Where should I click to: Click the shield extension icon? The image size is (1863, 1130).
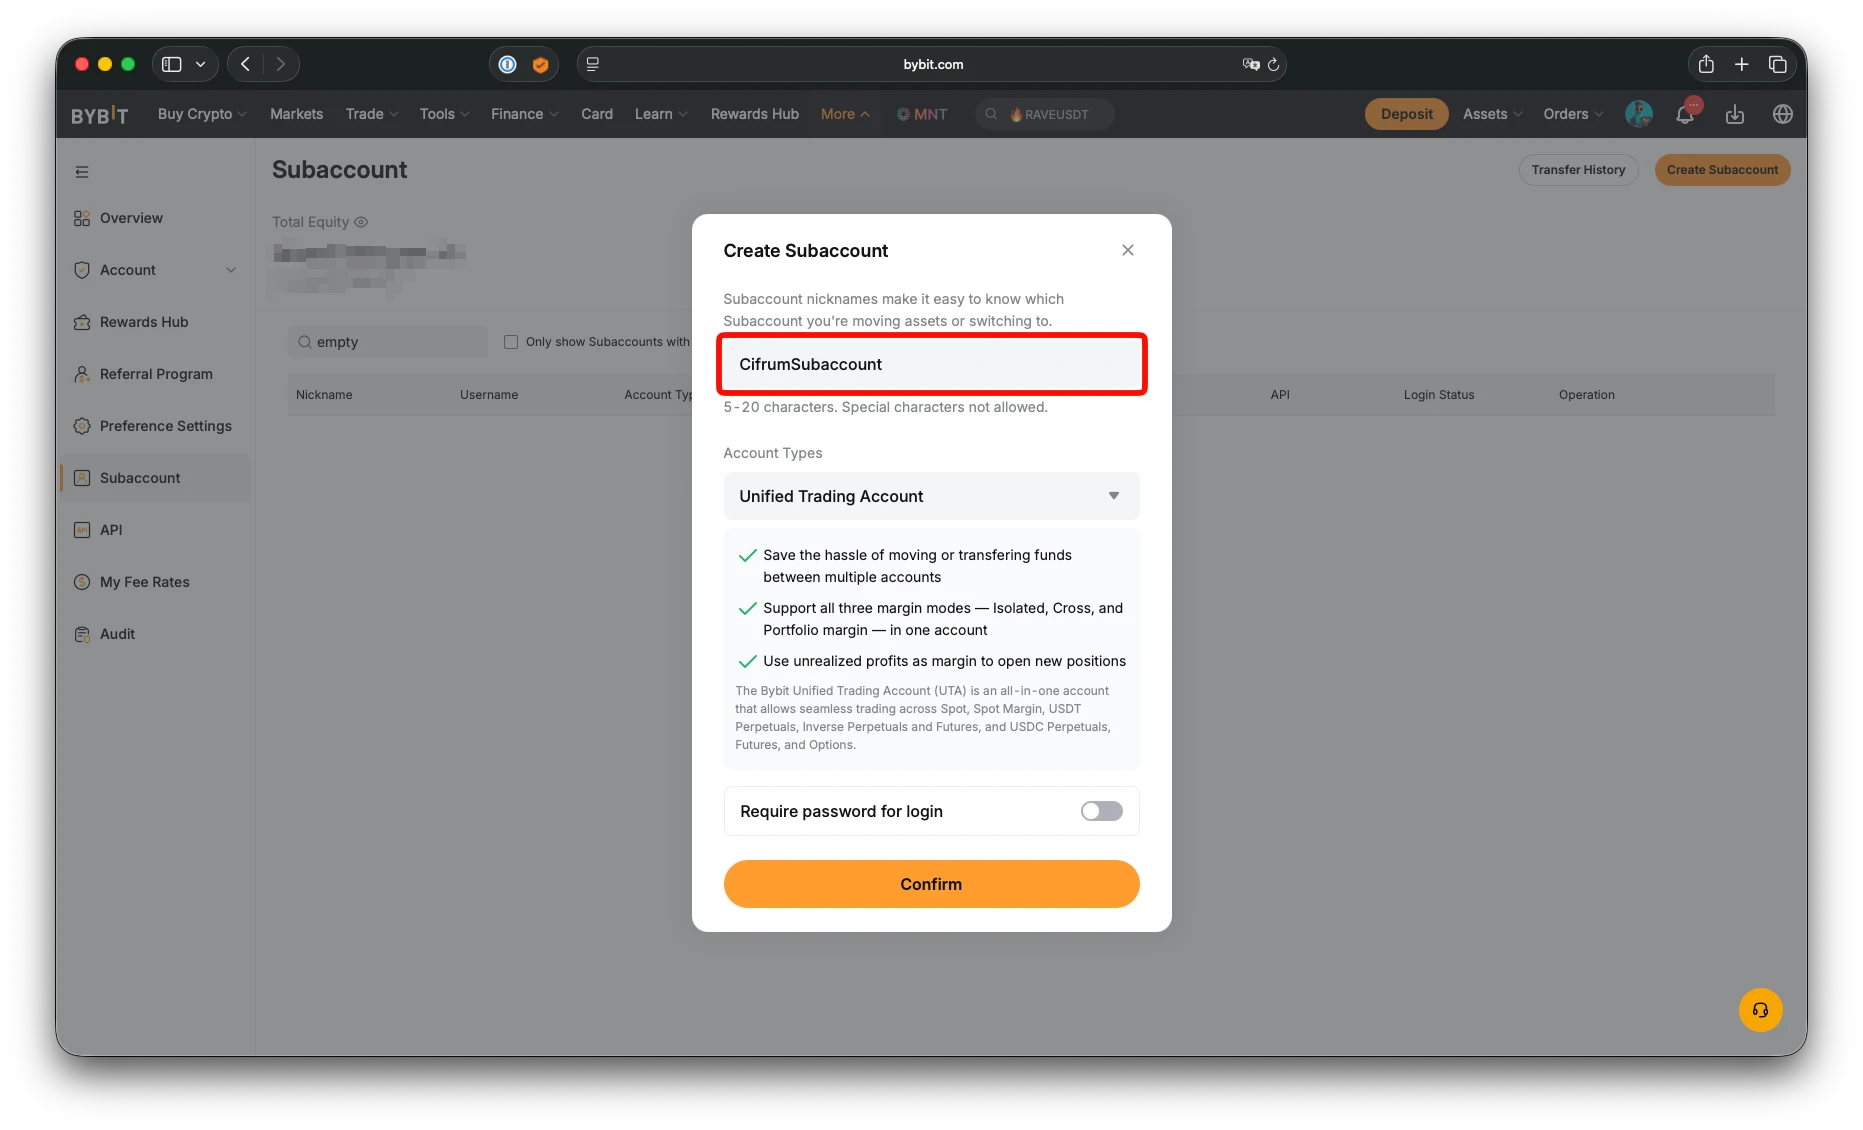tap(540, 64)
